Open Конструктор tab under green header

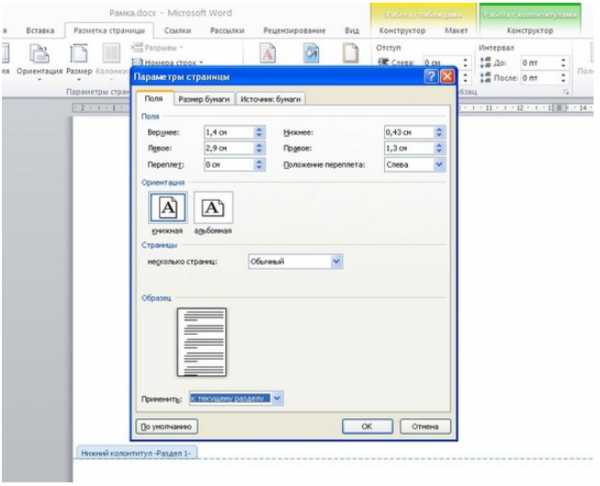[x=530, y=31]
